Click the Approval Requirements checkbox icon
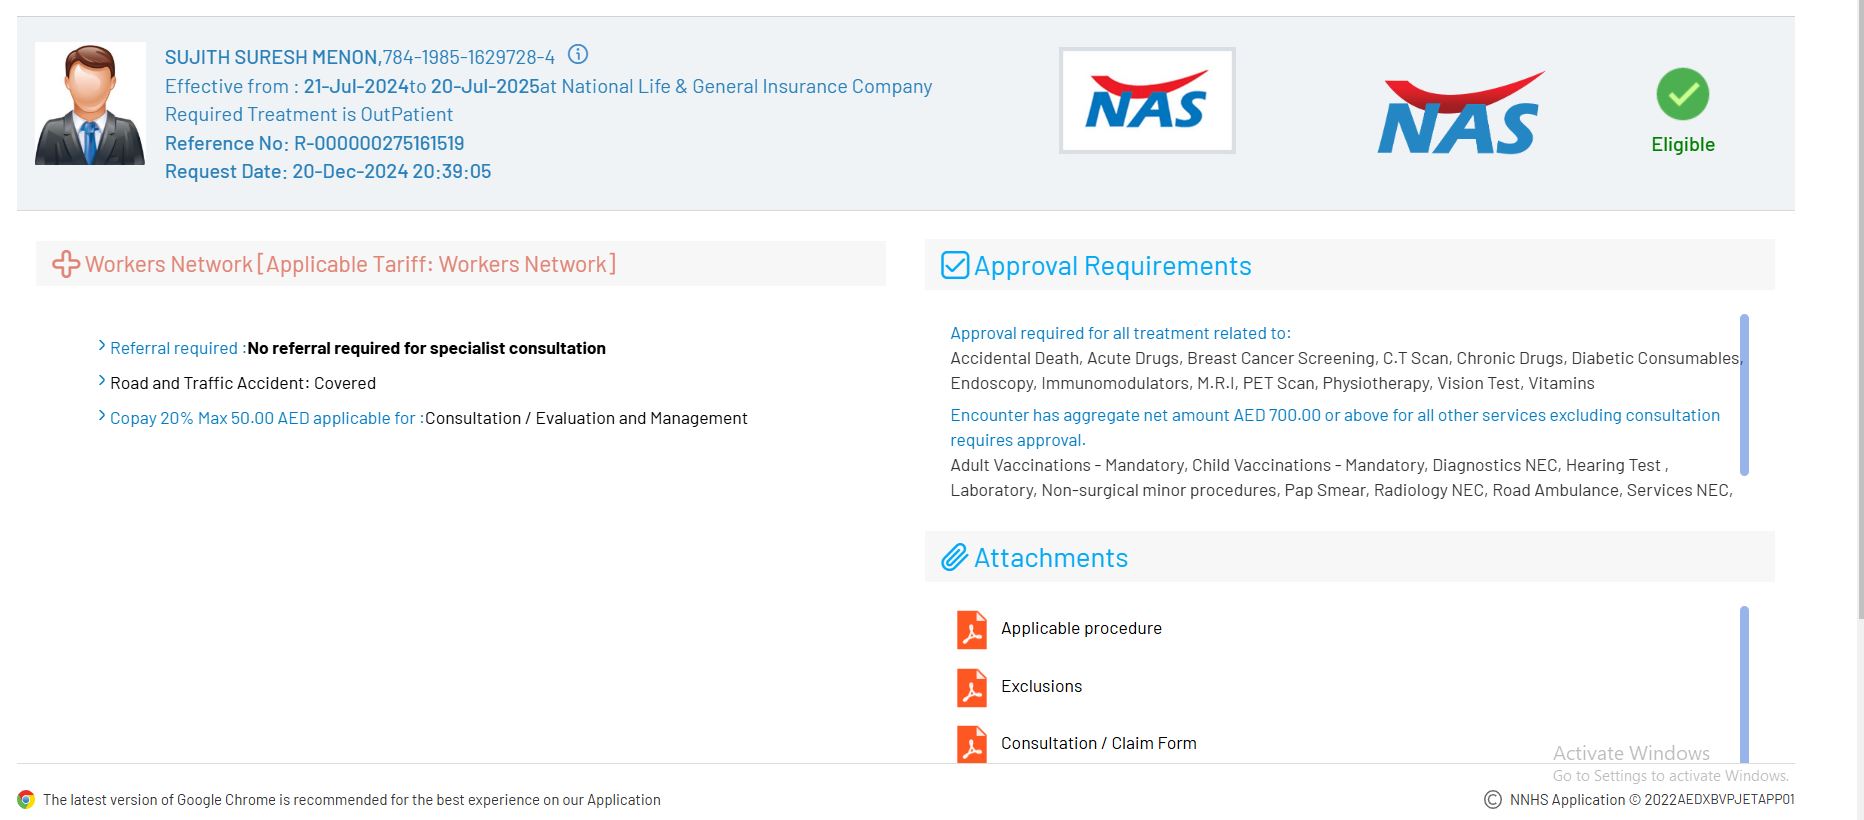Viewport: 1864px width, 820px height. (955, 265)
